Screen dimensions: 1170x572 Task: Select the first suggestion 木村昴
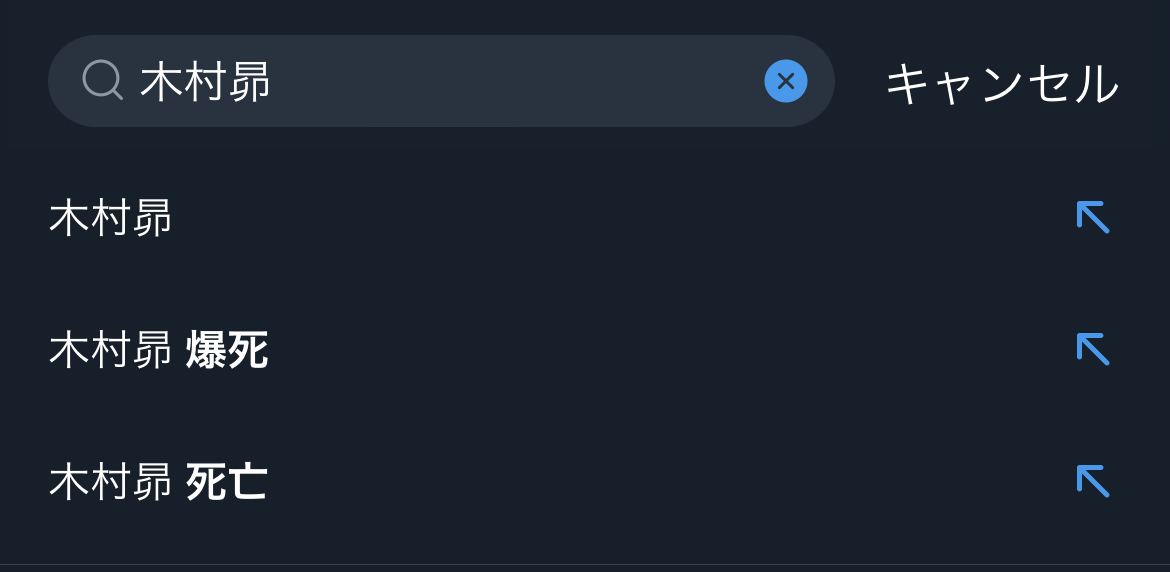click(x=111, y=218)
